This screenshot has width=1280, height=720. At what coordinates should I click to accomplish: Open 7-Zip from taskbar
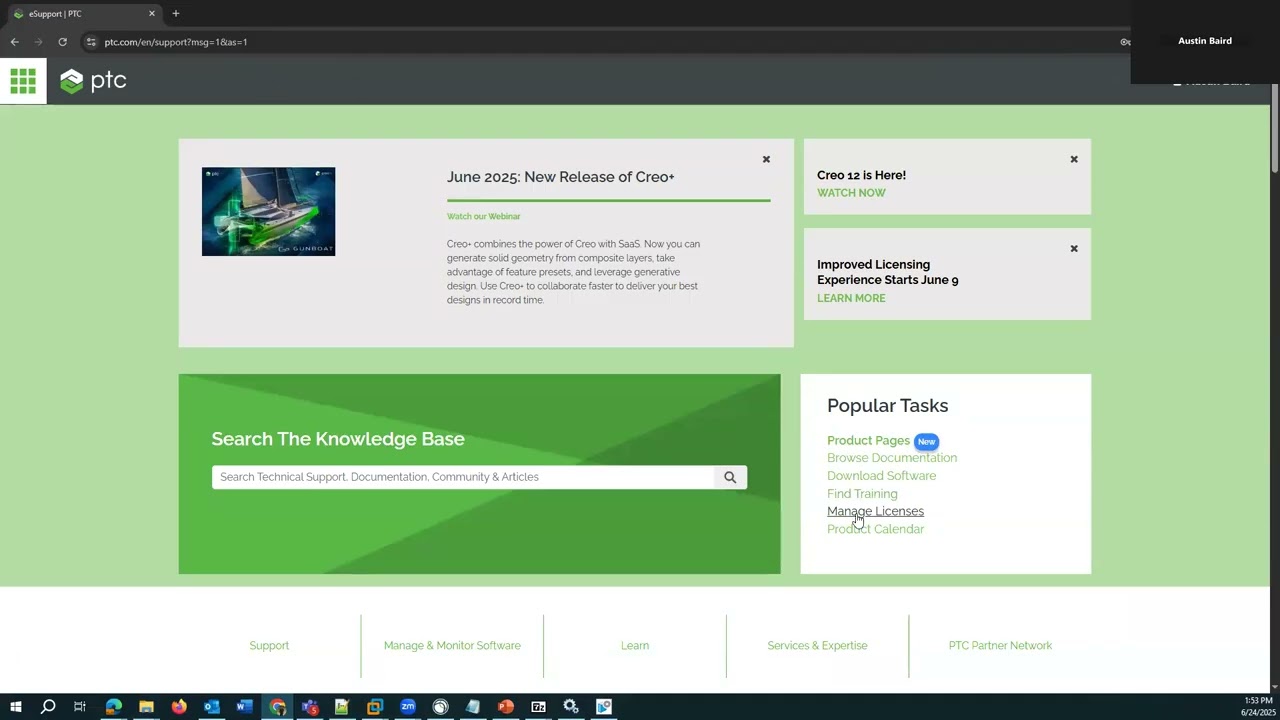tap(538, 707)
